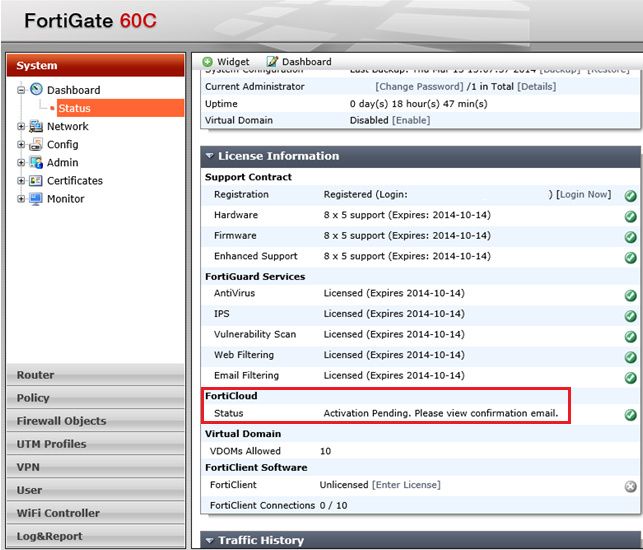Expand the Config tree node
Image resolution: width=643 pixels, height=550 pixels.
tap(21, 144)
